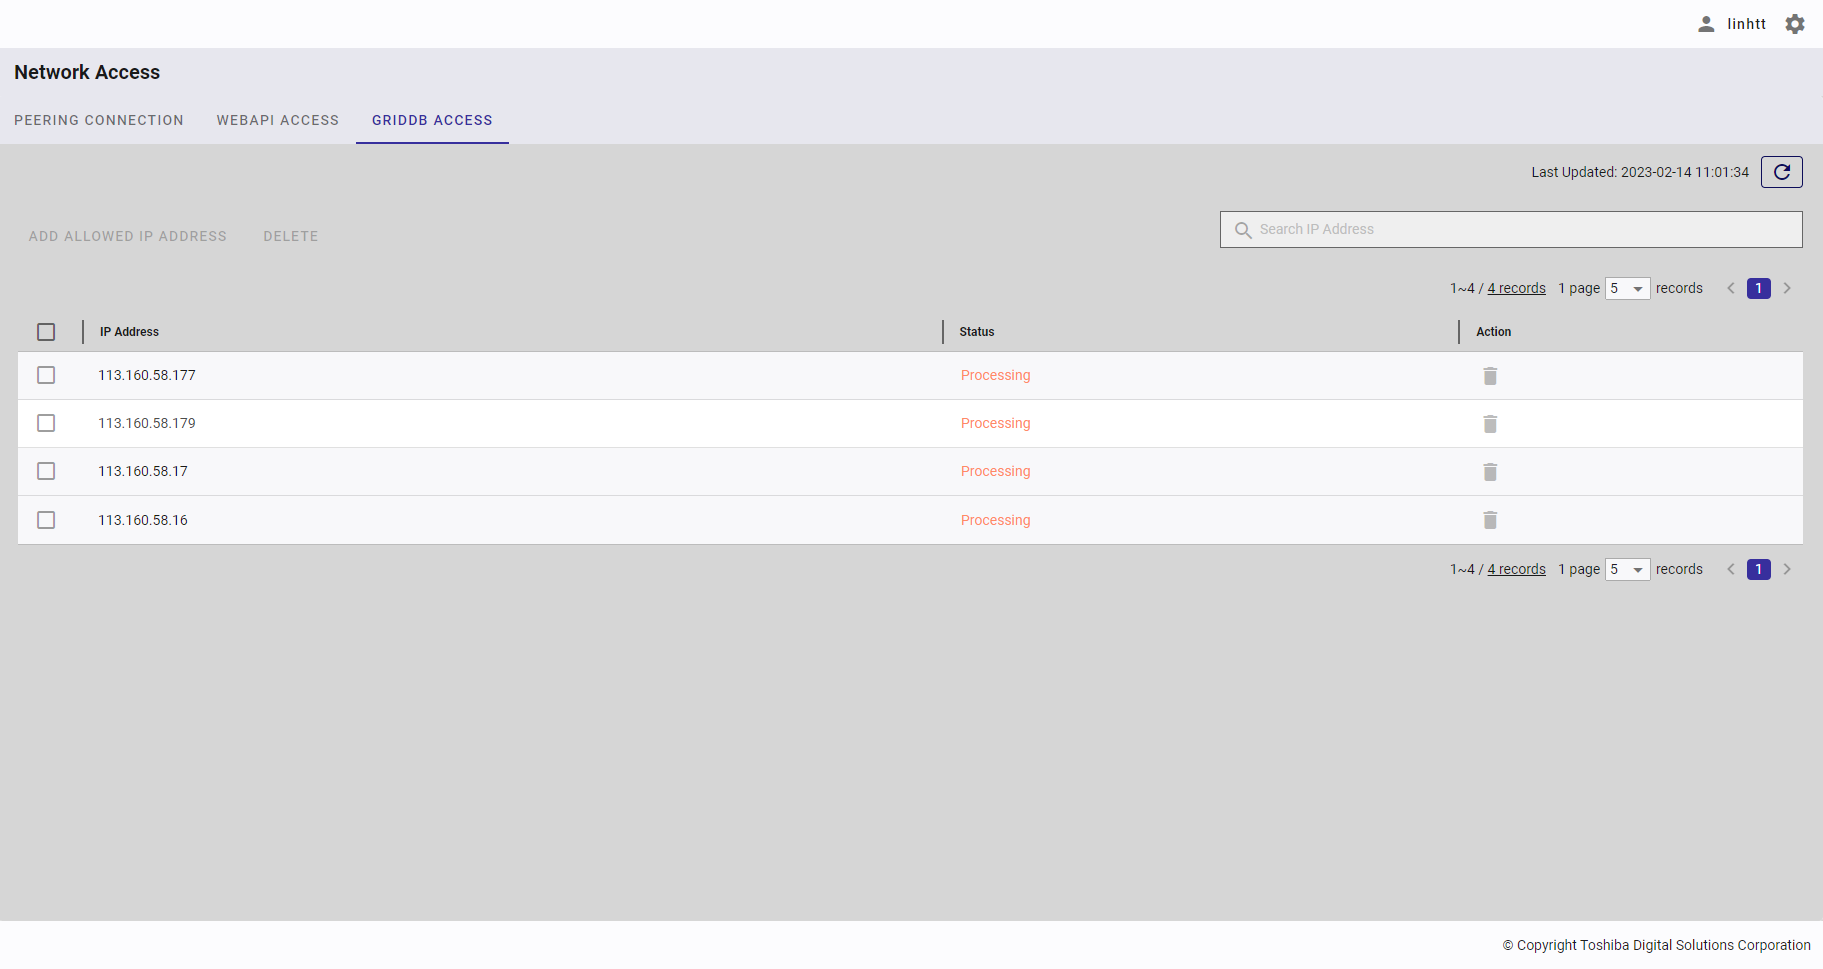Viewport: 1823px width, 969px height.
Task: Click the user profile icon for linhtt
Action: click(x=1706, y=24)
